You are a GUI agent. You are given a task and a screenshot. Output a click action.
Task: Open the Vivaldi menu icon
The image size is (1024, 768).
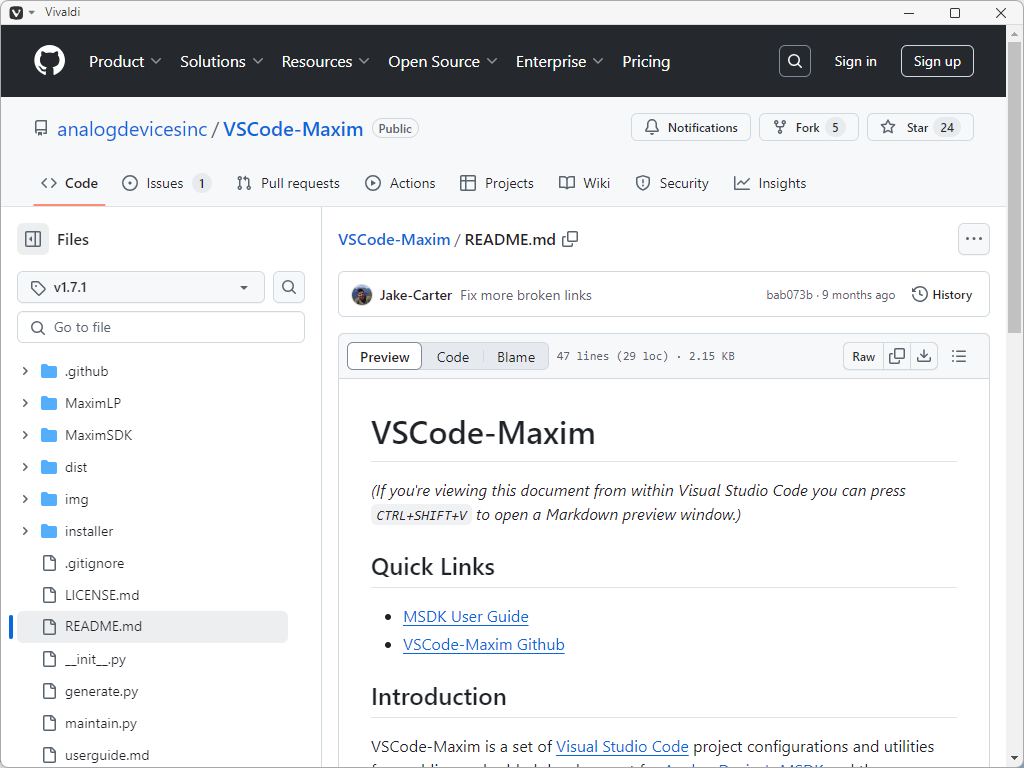click(x=16, y=12)
